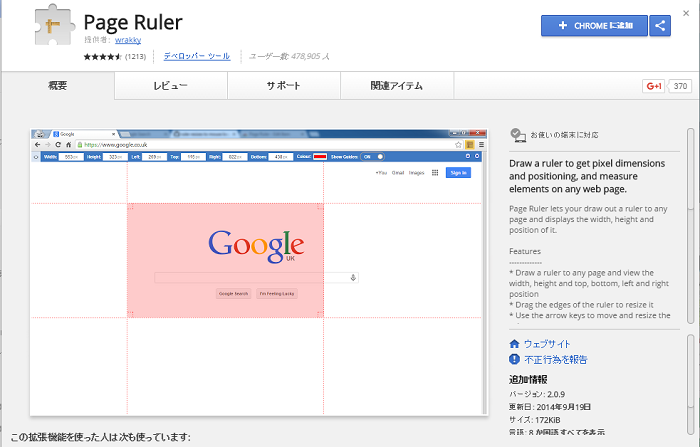This screenshot has width=700, height=447.
Task: Click the Show Guides toggle in the screenshot
Action: pyautogui.click(x=372, y=157)
